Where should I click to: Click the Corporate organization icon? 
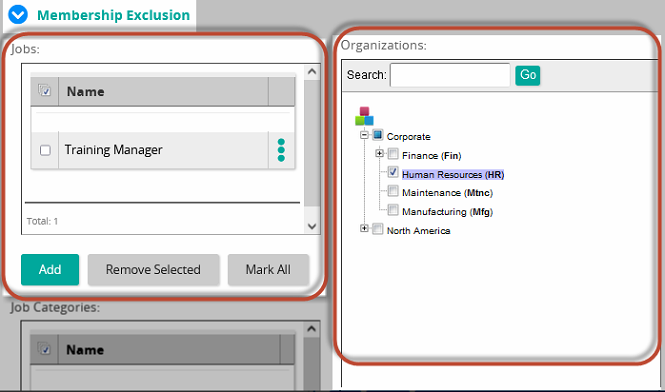[x=377, y=135]
